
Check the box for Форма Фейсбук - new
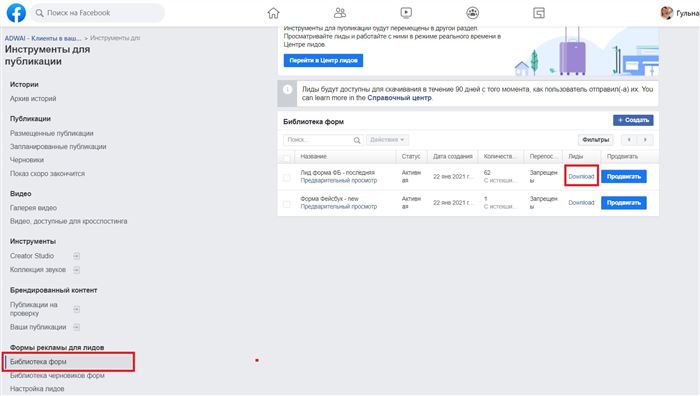tap(287, 204)
